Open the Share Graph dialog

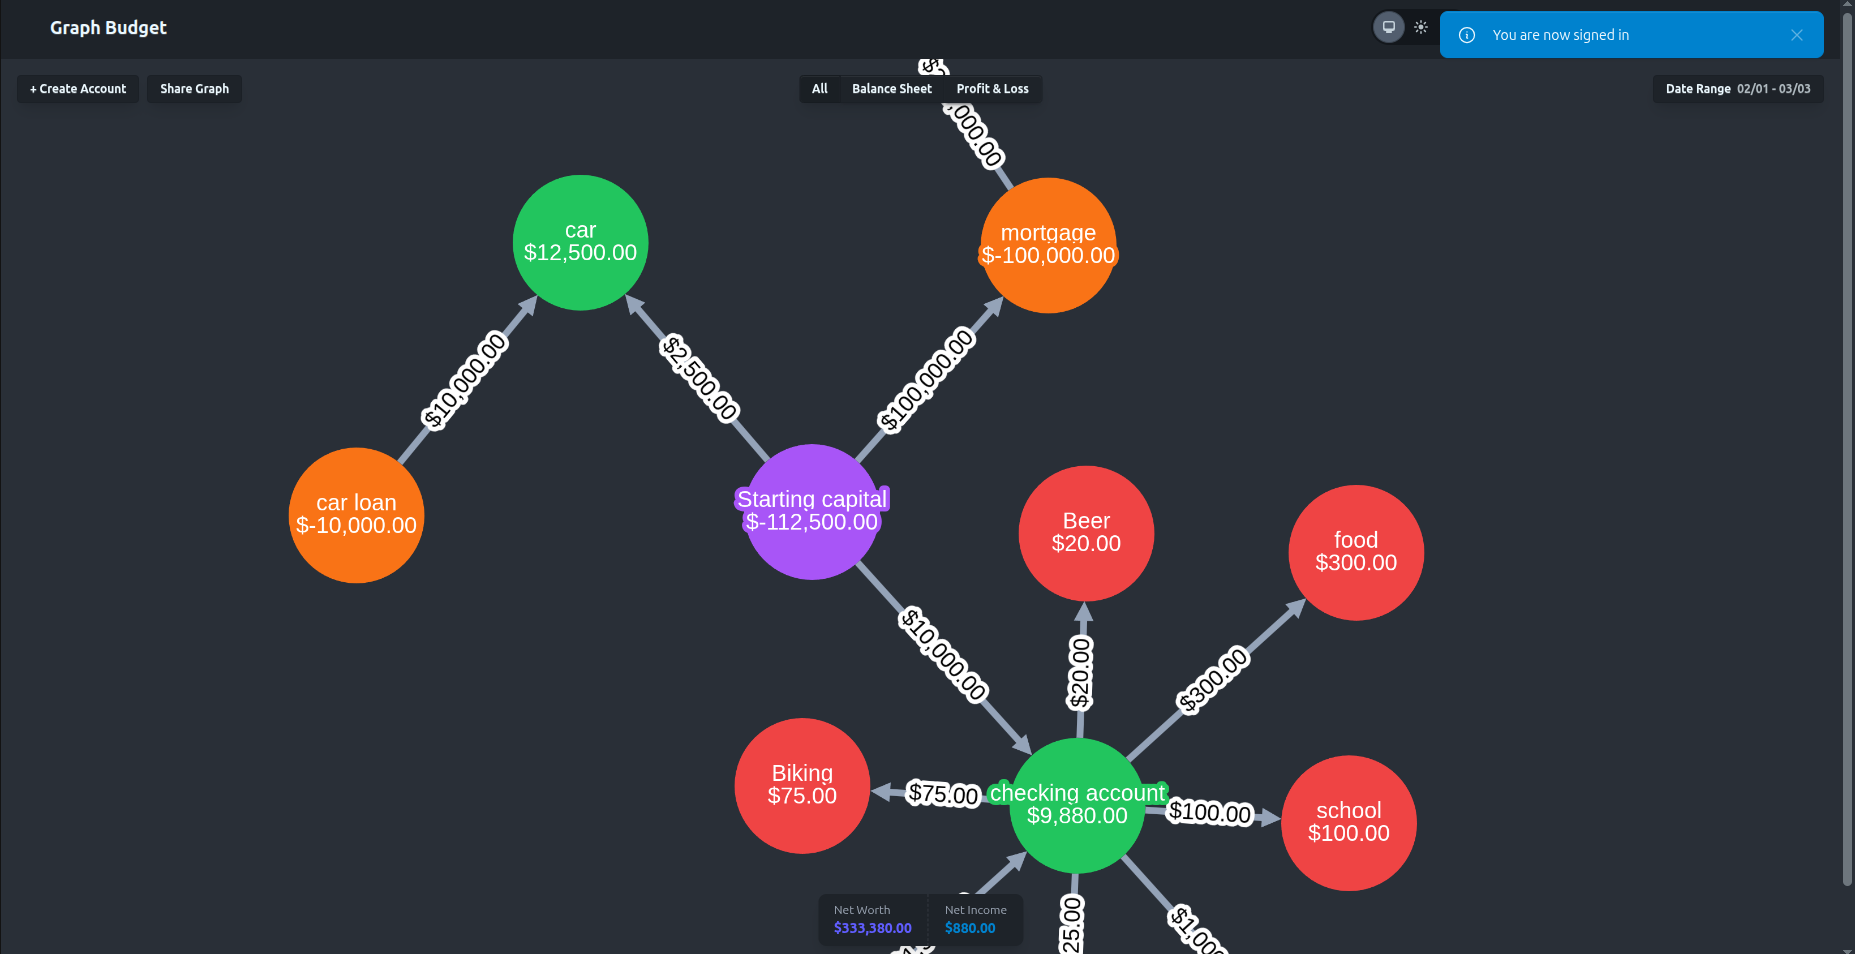194,88
